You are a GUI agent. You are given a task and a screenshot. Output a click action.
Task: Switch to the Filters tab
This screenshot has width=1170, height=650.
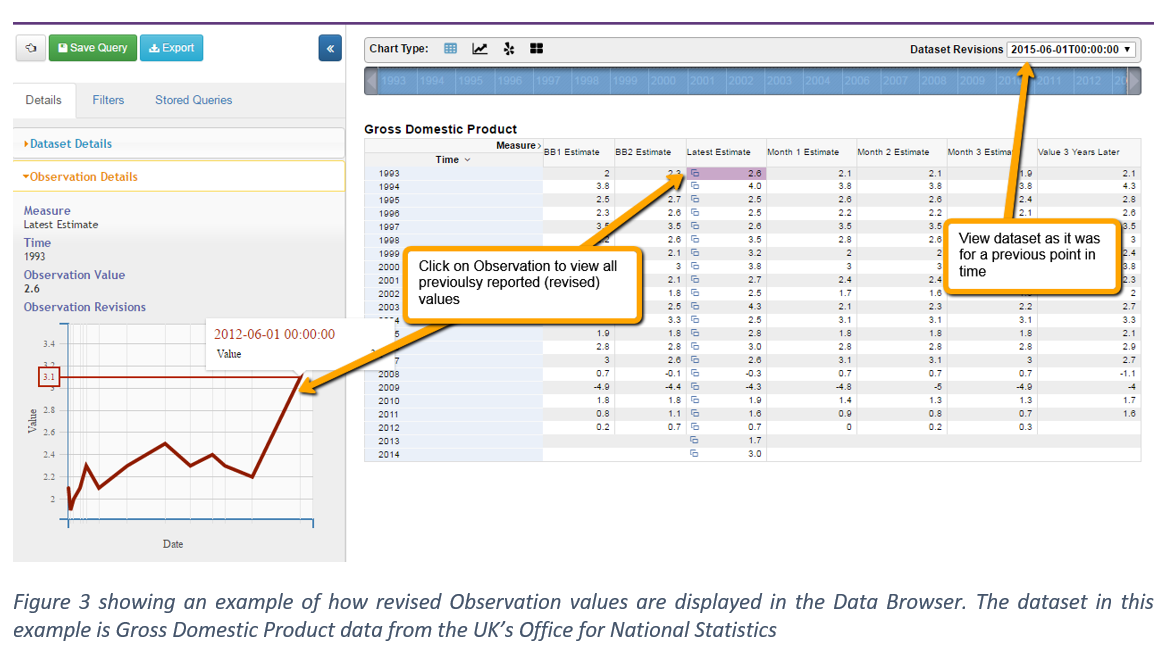point(108,100)
